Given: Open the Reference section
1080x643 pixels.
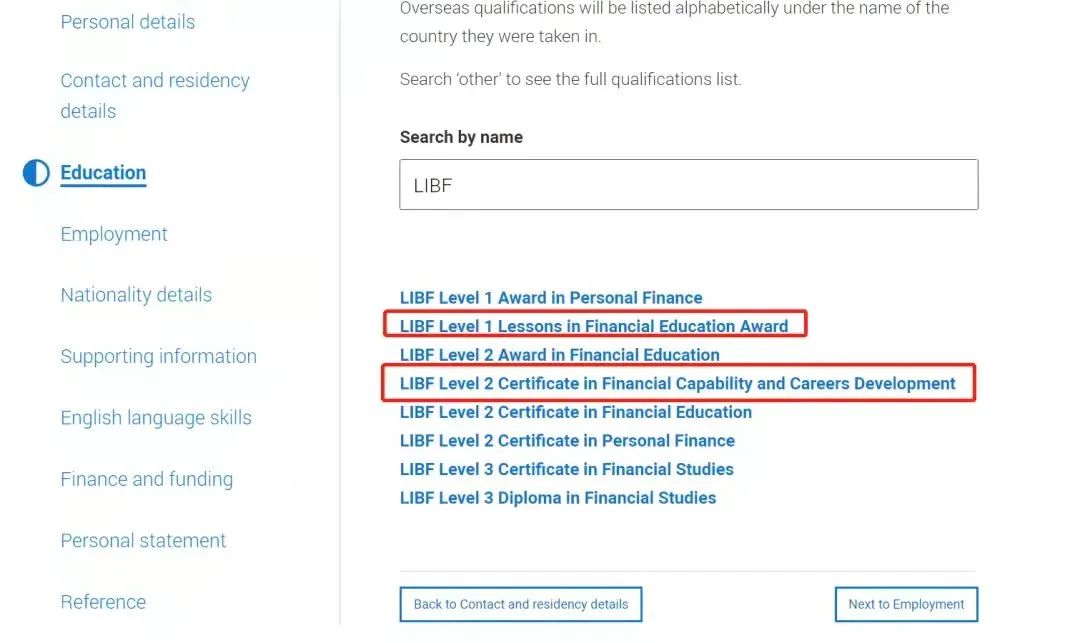Looking at the screenshot, I should (103, 601).
